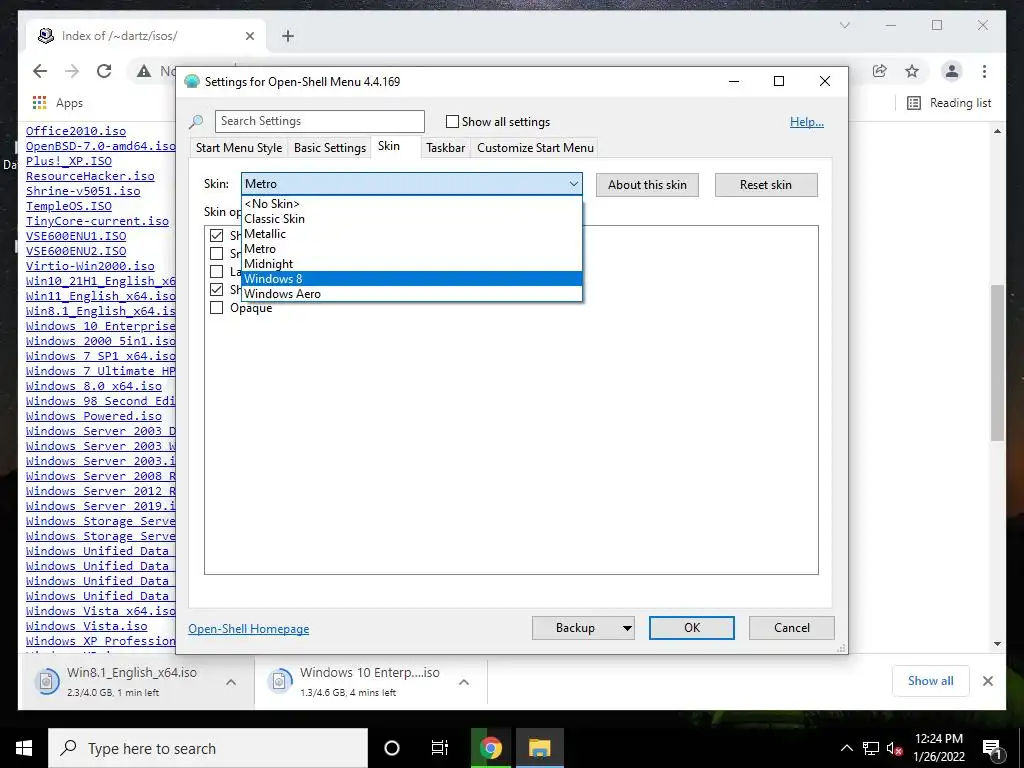Open the Apps shortcut in bookmarks bar
Viewport: 1024px width, 768px height.
pyautogui.click(x=58, y=103)
